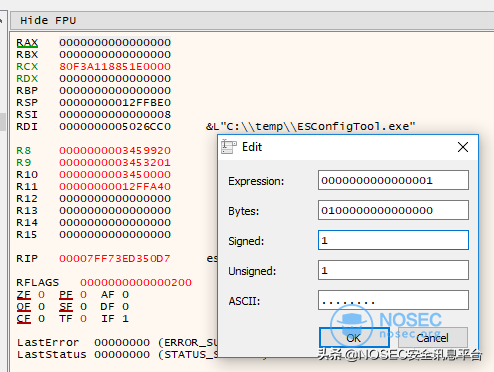494x372 pixels.
Task: Cancel the Edit dialog
Action: click(432, 338)
